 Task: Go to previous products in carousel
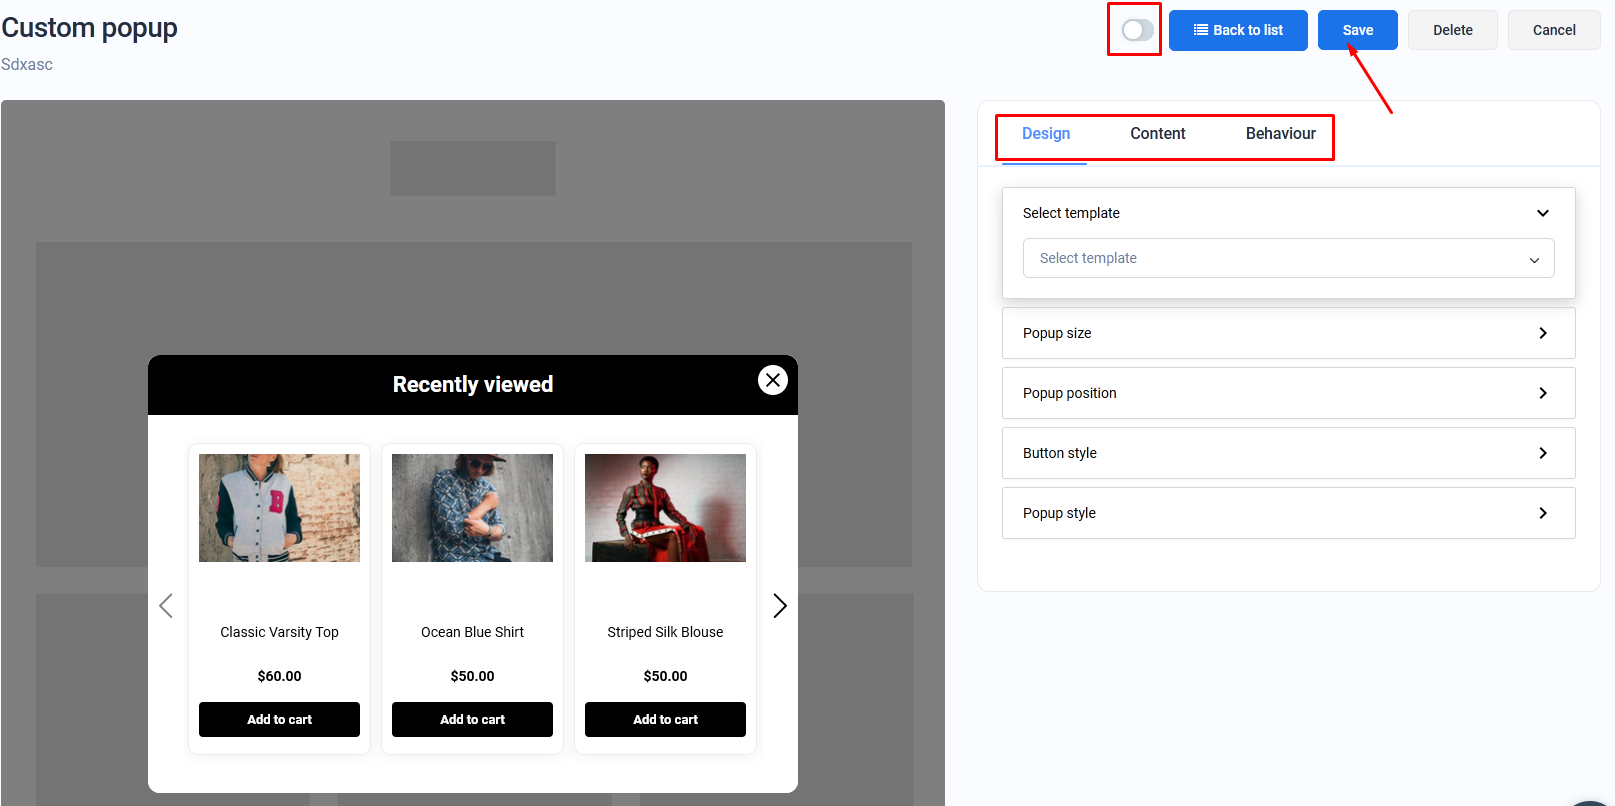[x=166, y=605]
